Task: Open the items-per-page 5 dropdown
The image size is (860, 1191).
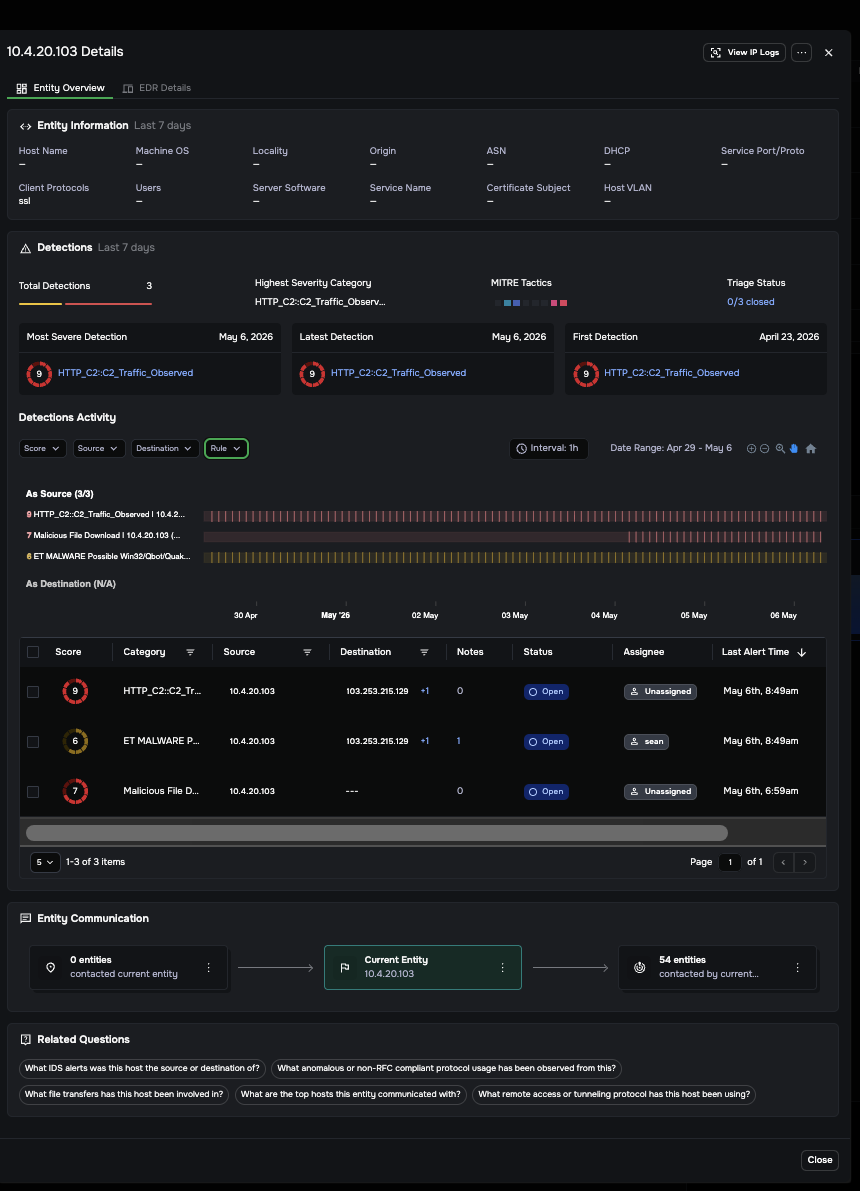Action: point(45,862)
